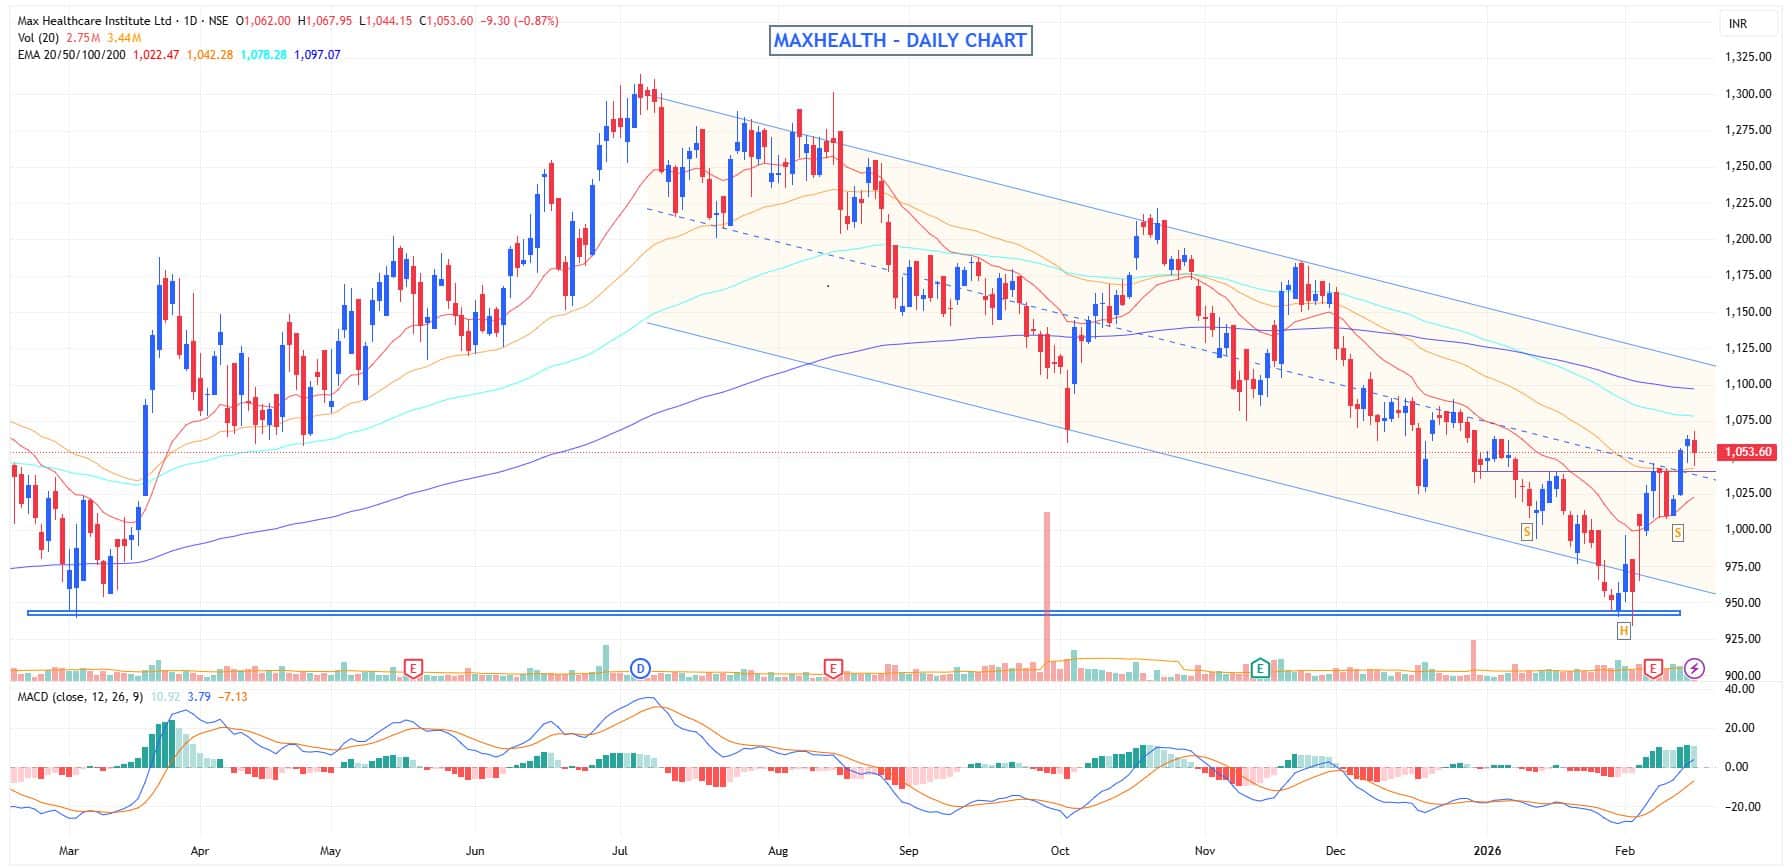Click the EMA value 1,022.47
The width and height of the screenshot is (1792, 868).
pyautogui.click(x=156, y=55)
